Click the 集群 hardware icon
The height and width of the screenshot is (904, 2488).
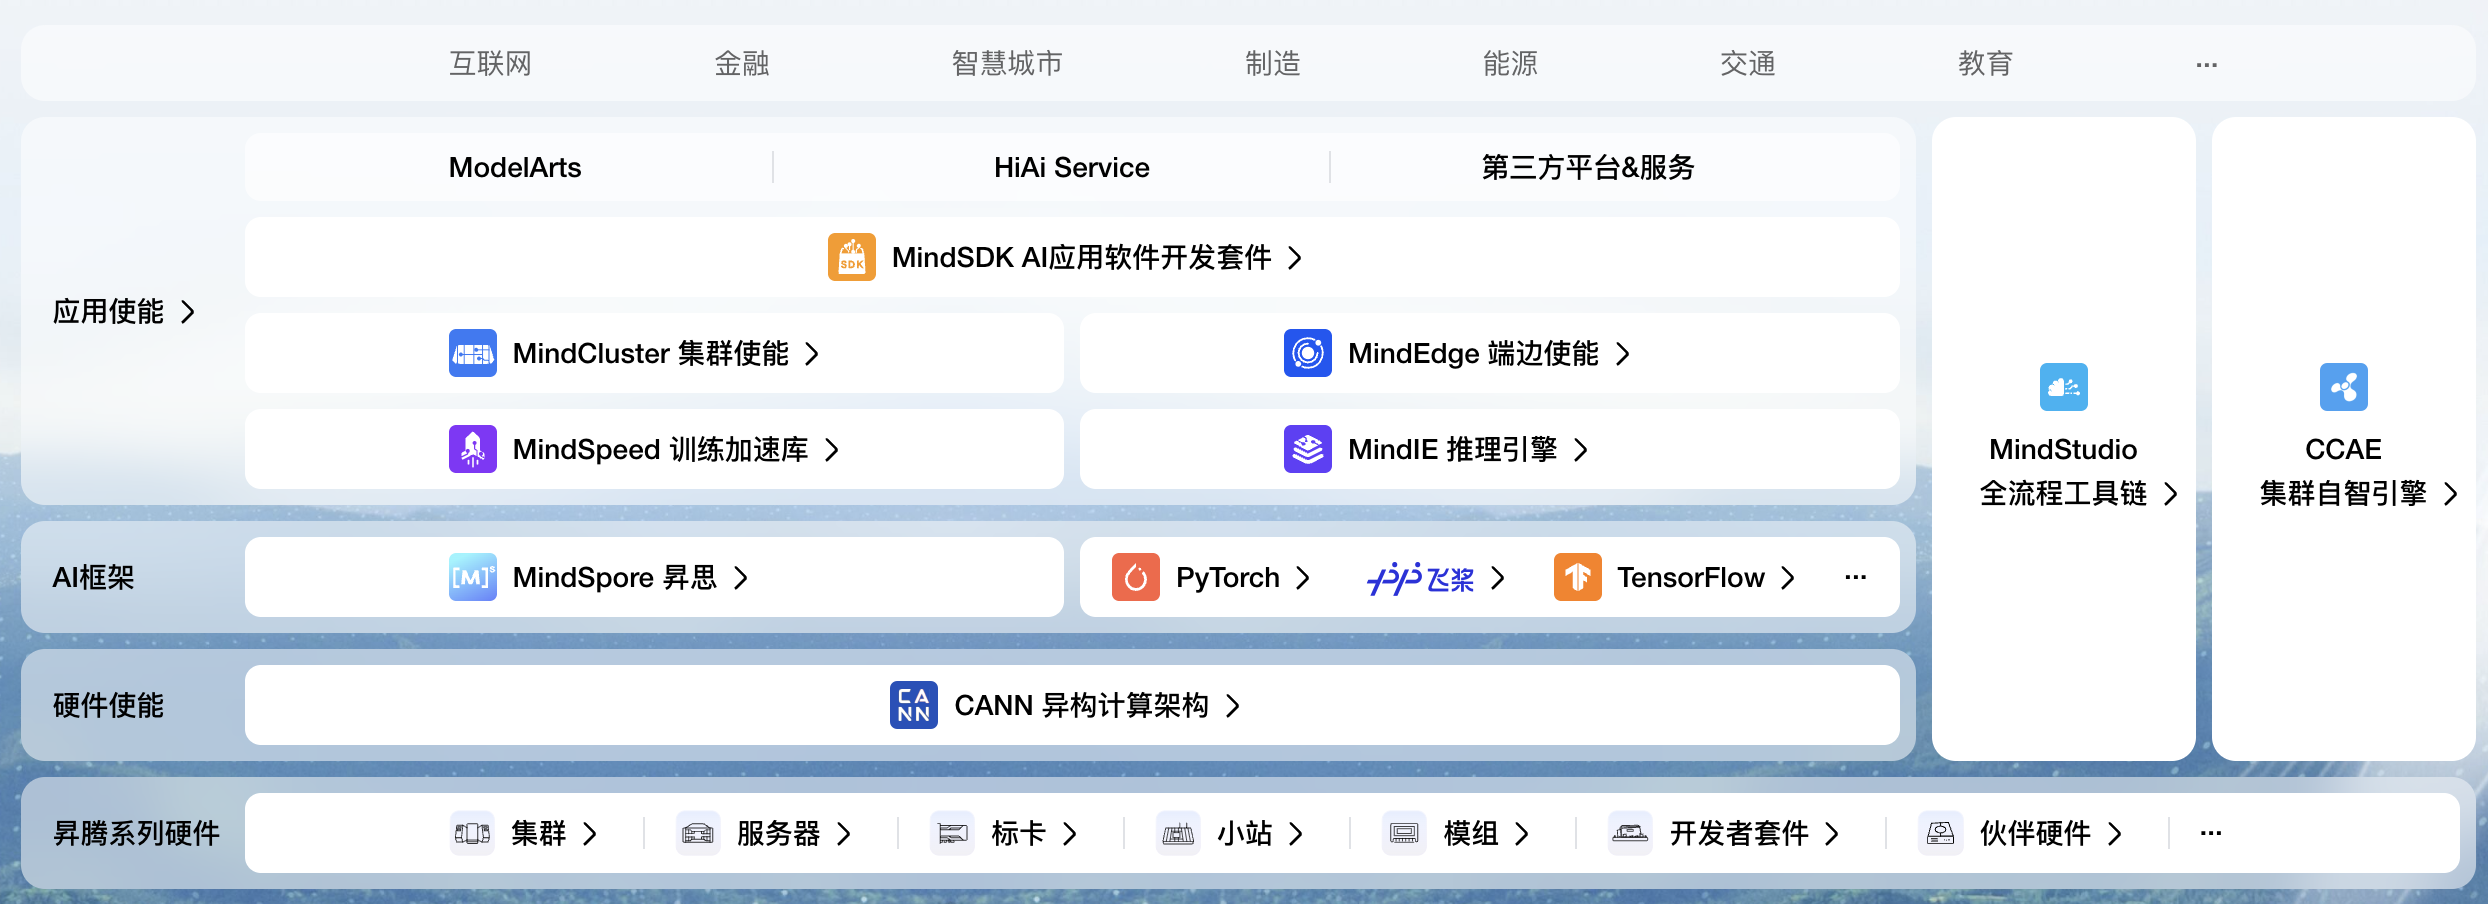pos(473,833)
